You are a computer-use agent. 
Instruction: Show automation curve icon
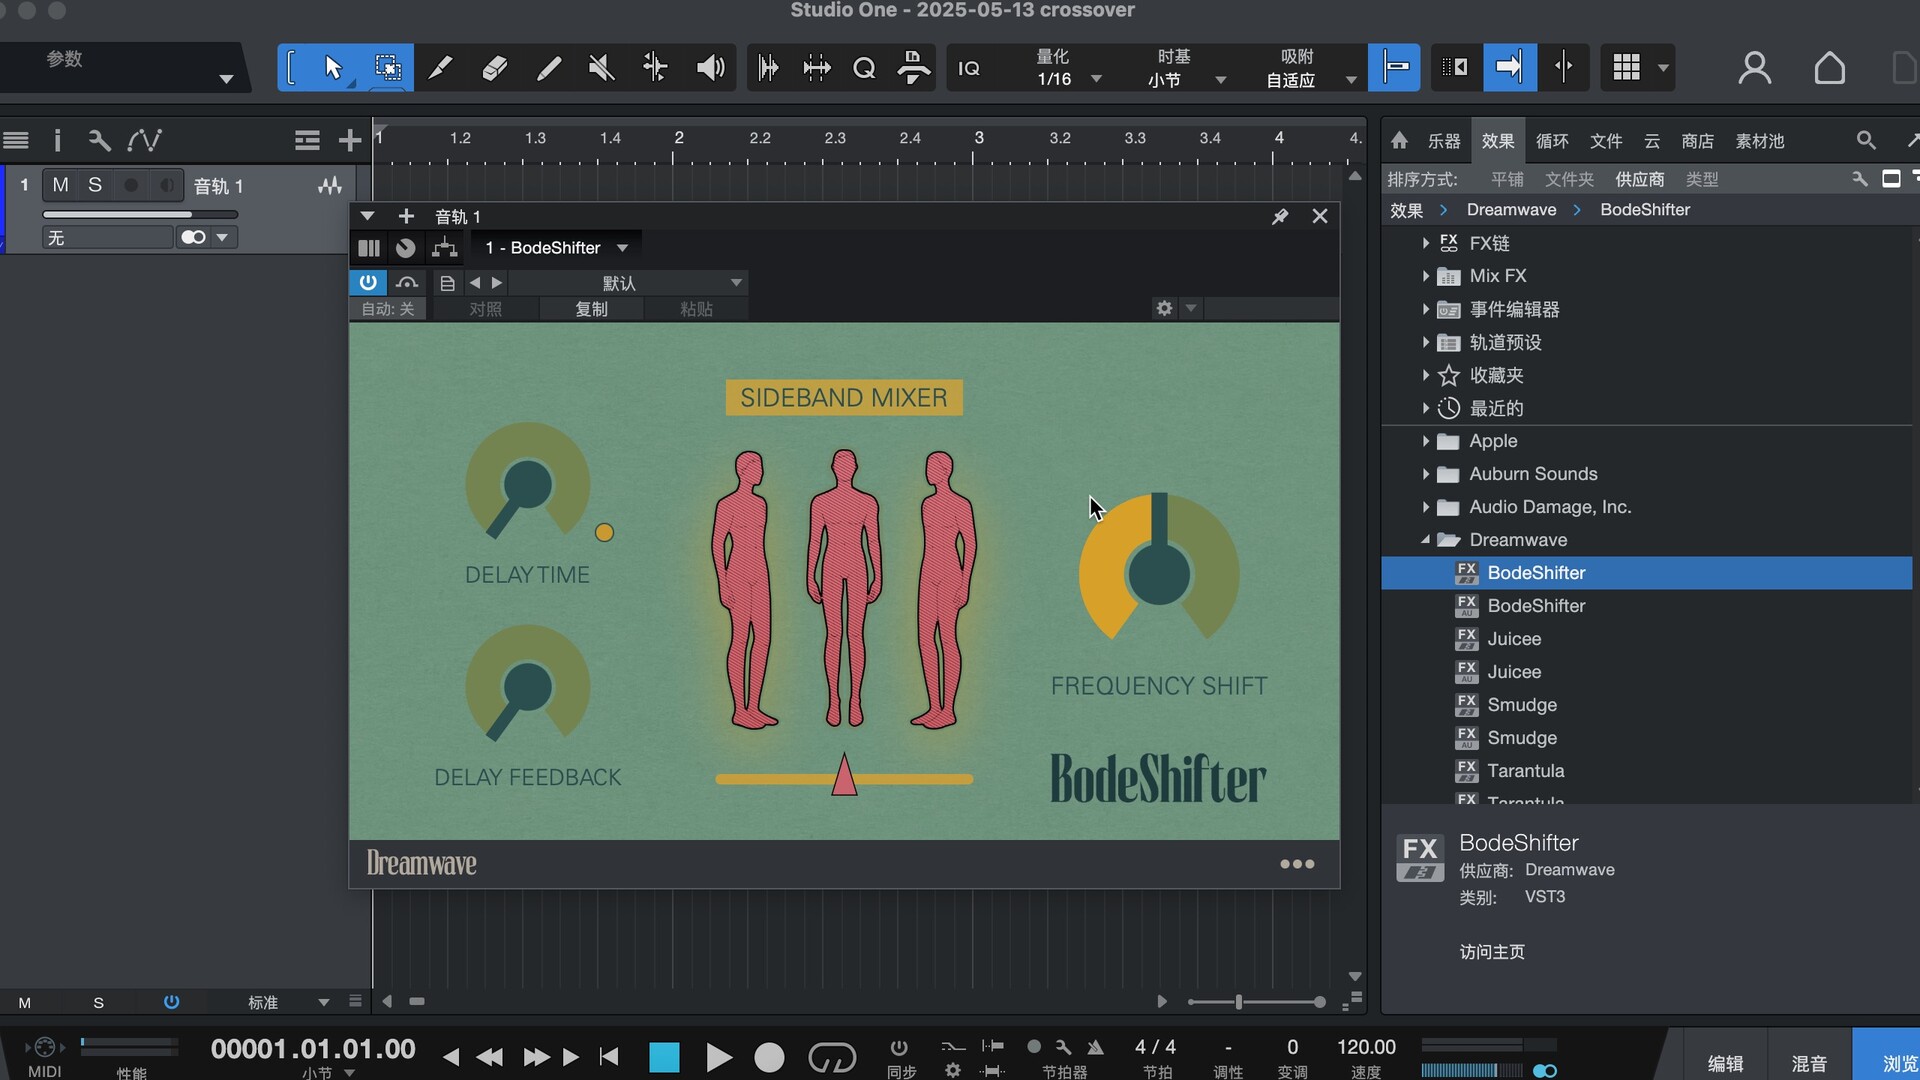[145, 140]
